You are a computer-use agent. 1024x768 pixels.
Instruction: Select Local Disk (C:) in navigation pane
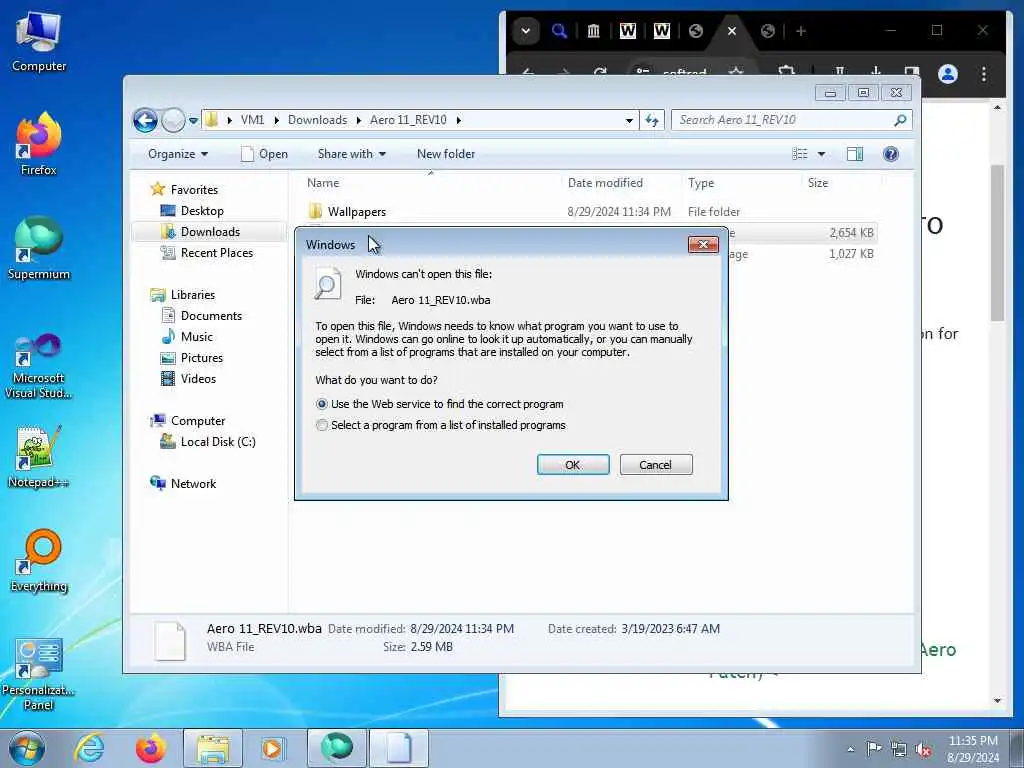pyautogui.click(x=217, y=442)
